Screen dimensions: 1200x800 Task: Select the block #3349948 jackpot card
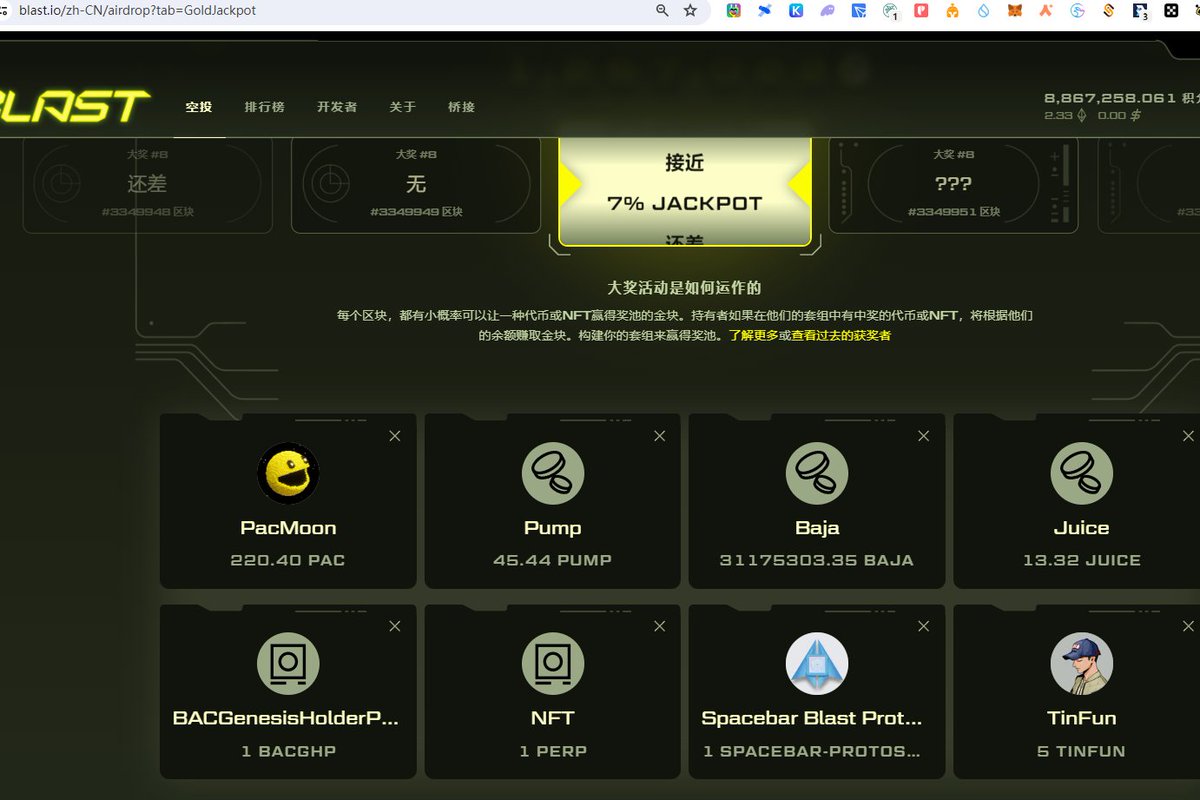click(147, 185)
